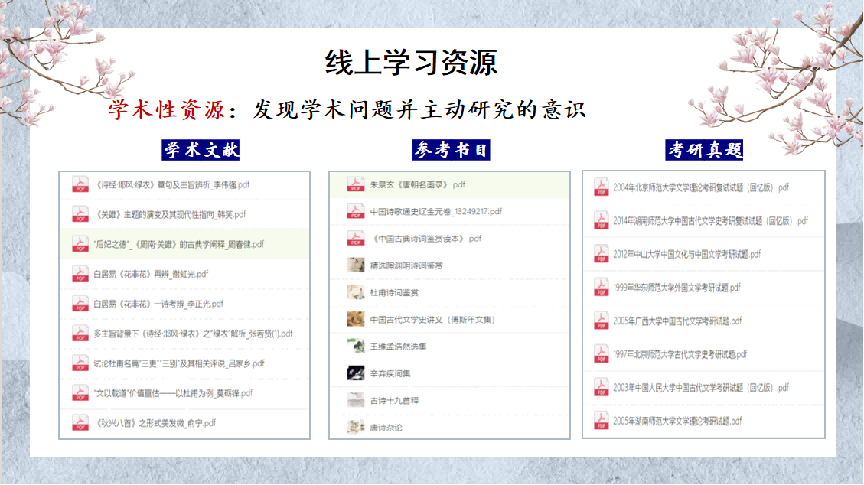
Task: Click PDF icon for 朱景玄《唐朝名画录》
Action: (354, 185)
